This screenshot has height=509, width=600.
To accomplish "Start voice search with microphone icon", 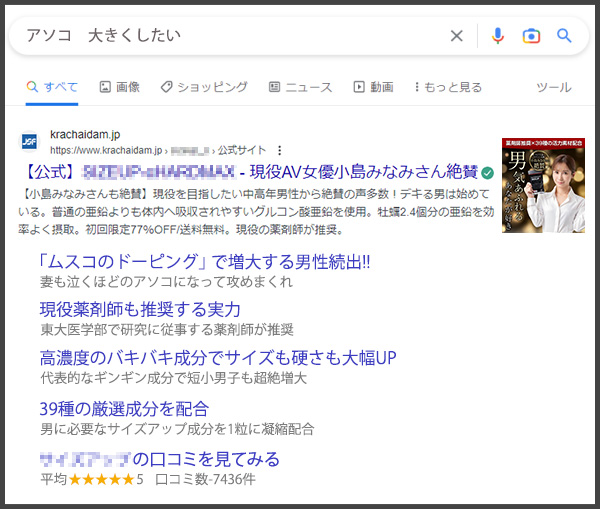I will [497, 36].
